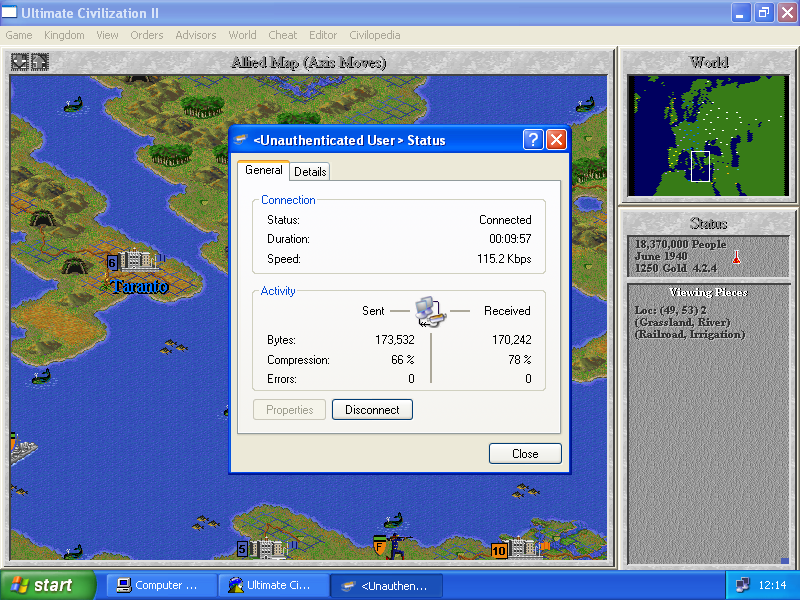Image resolution: width=800 pixels, height=600 pixels.
Task: Open the Windows Start menu
Action: tap(48, 585)
